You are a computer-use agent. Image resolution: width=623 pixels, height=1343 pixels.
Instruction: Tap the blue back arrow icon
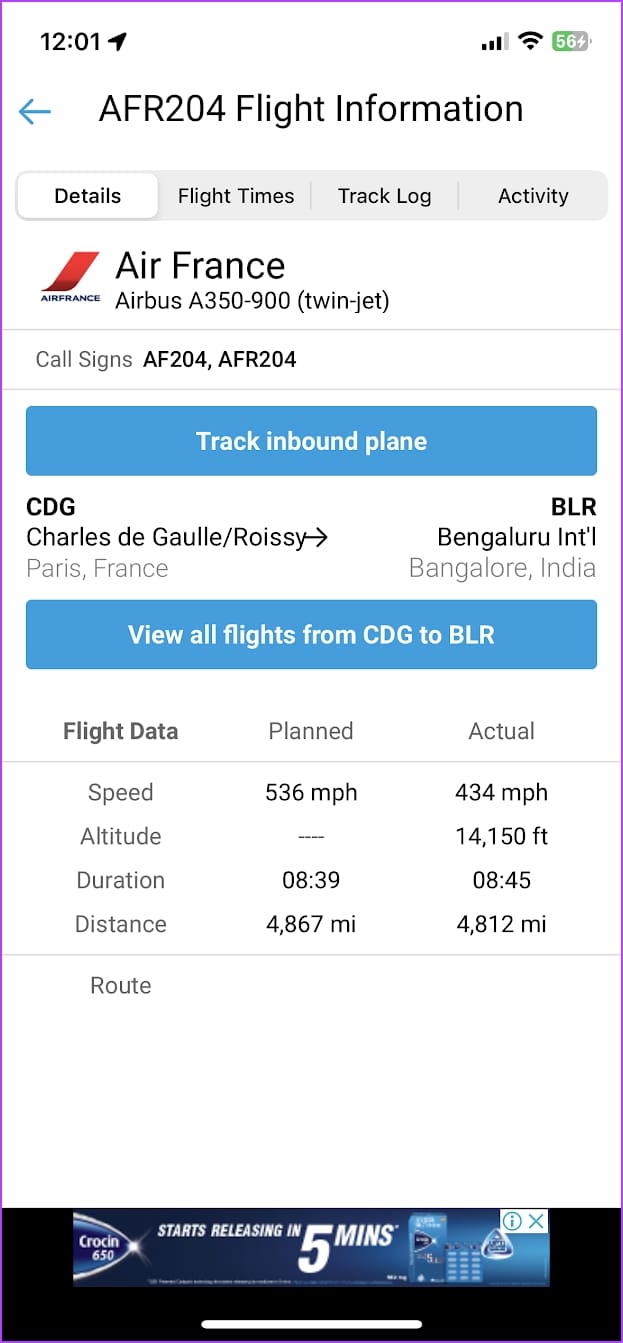35,111
